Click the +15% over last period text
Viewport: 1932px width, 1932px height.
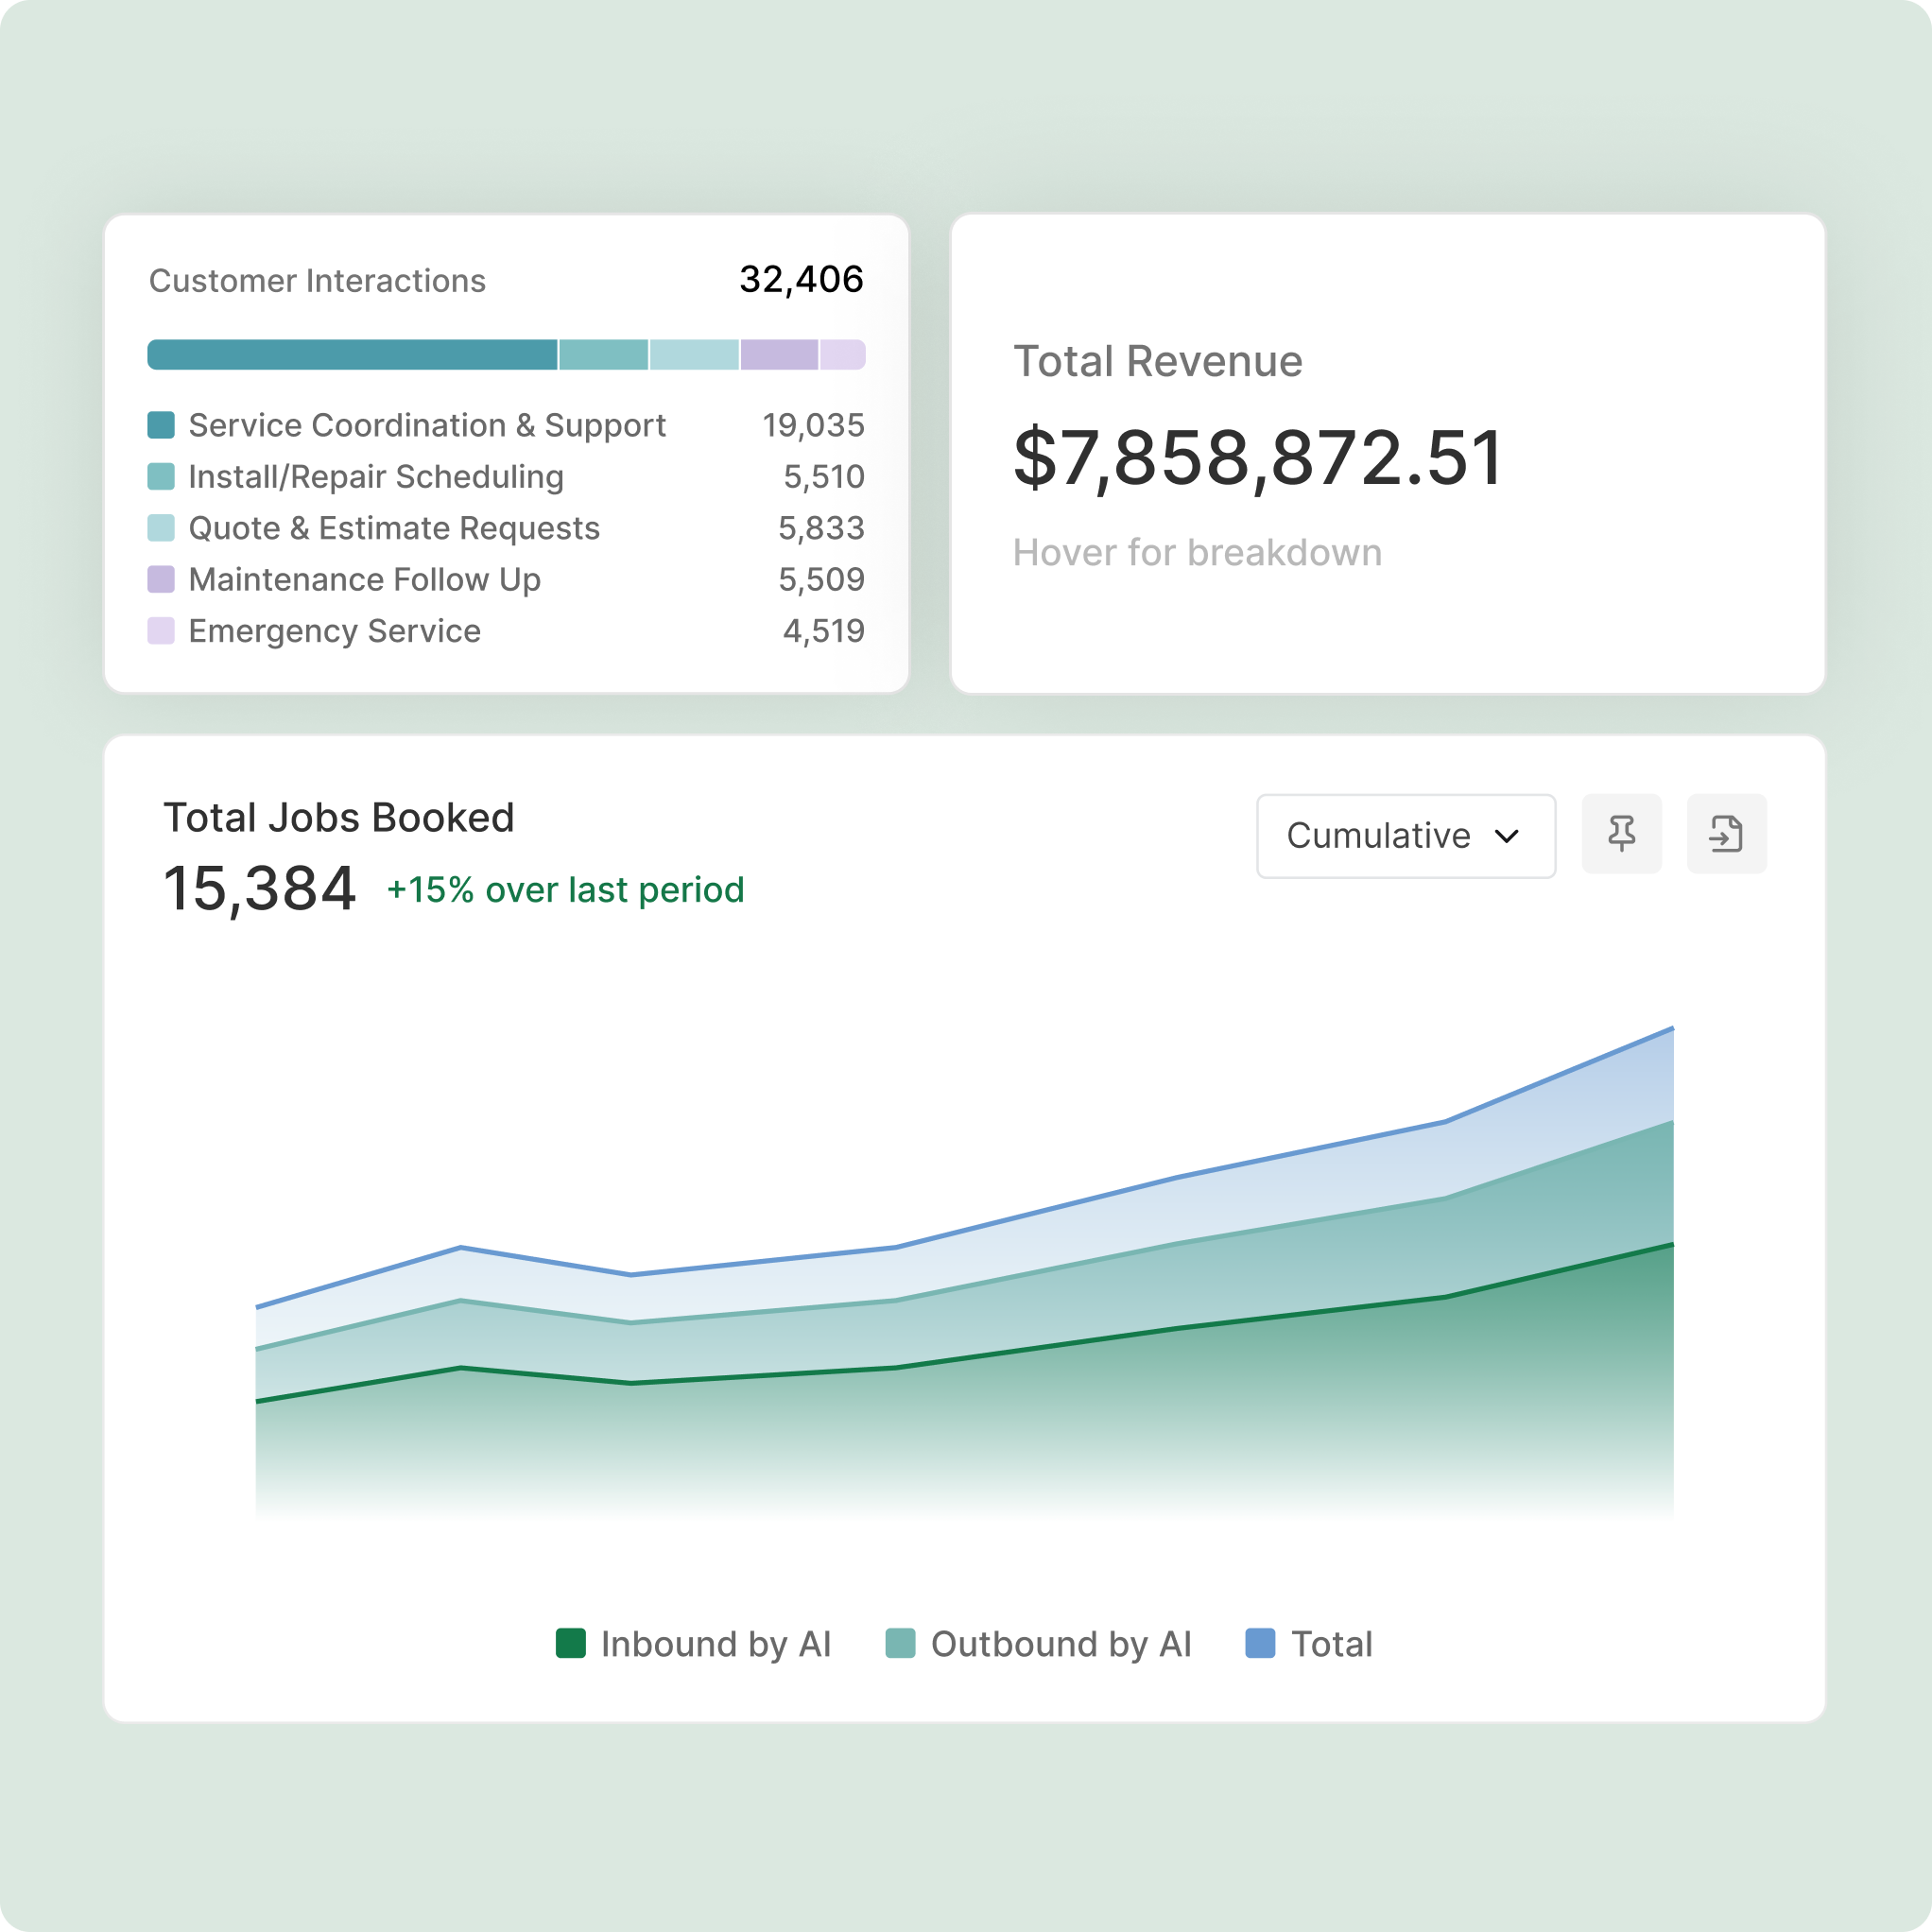[x=565, y=889]
